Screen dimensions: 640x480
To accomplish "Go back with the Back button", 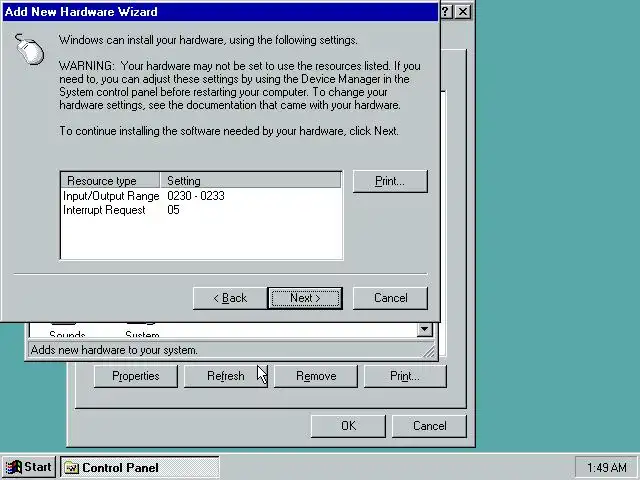I will tap(230, 298).
